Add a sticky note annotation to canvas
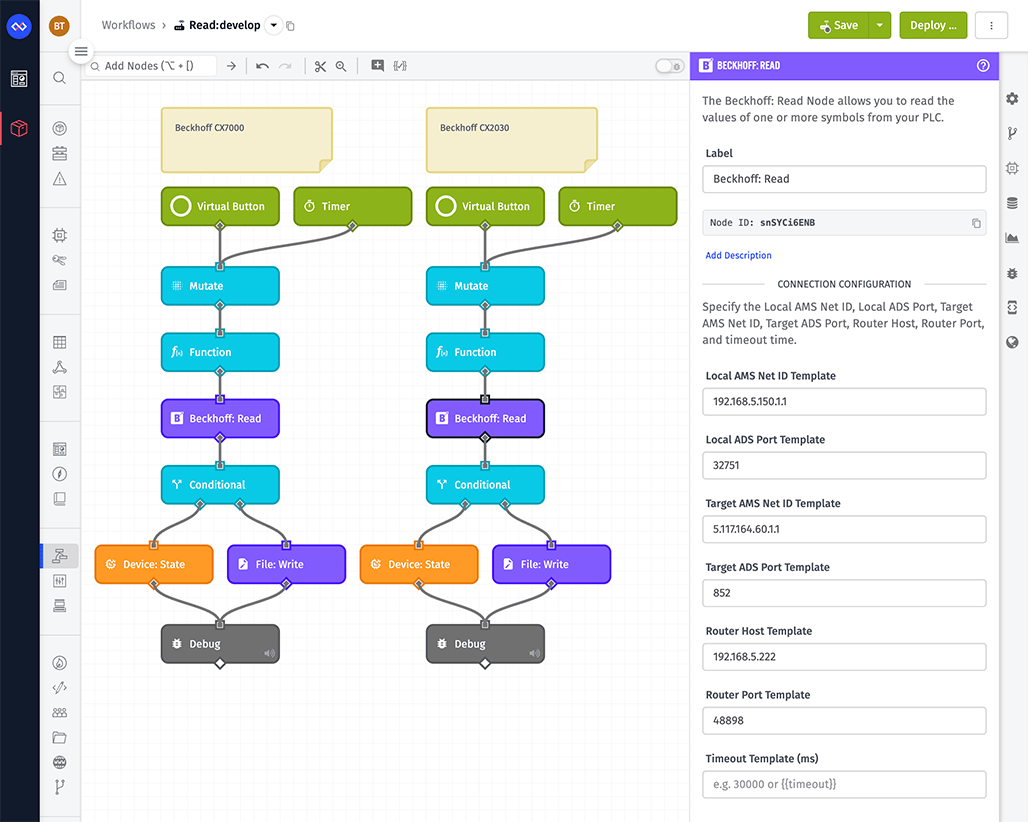This screenshot has height=822, width=1028. (x=376, y=65)
